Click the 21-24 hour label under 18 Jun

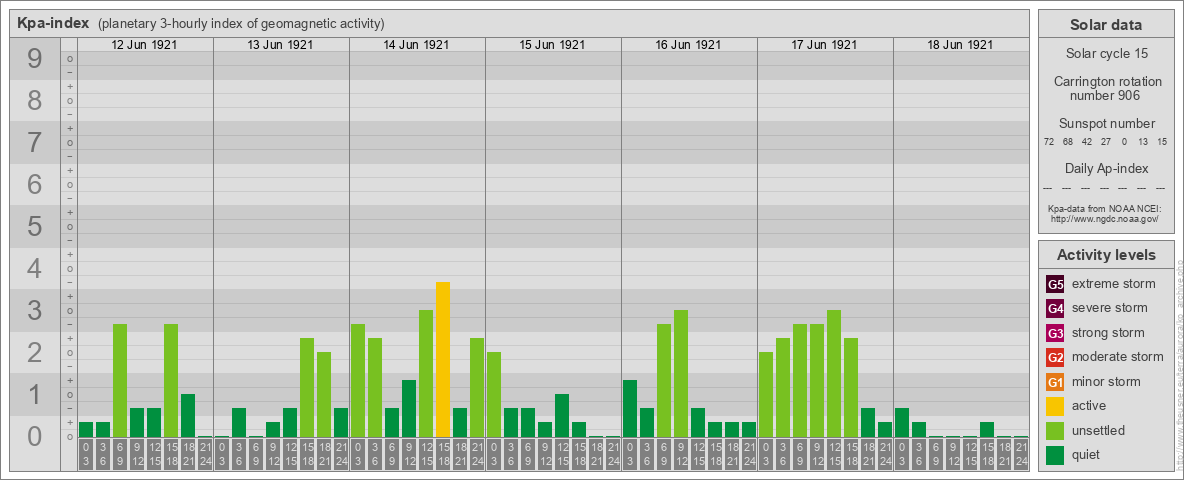1021,454
